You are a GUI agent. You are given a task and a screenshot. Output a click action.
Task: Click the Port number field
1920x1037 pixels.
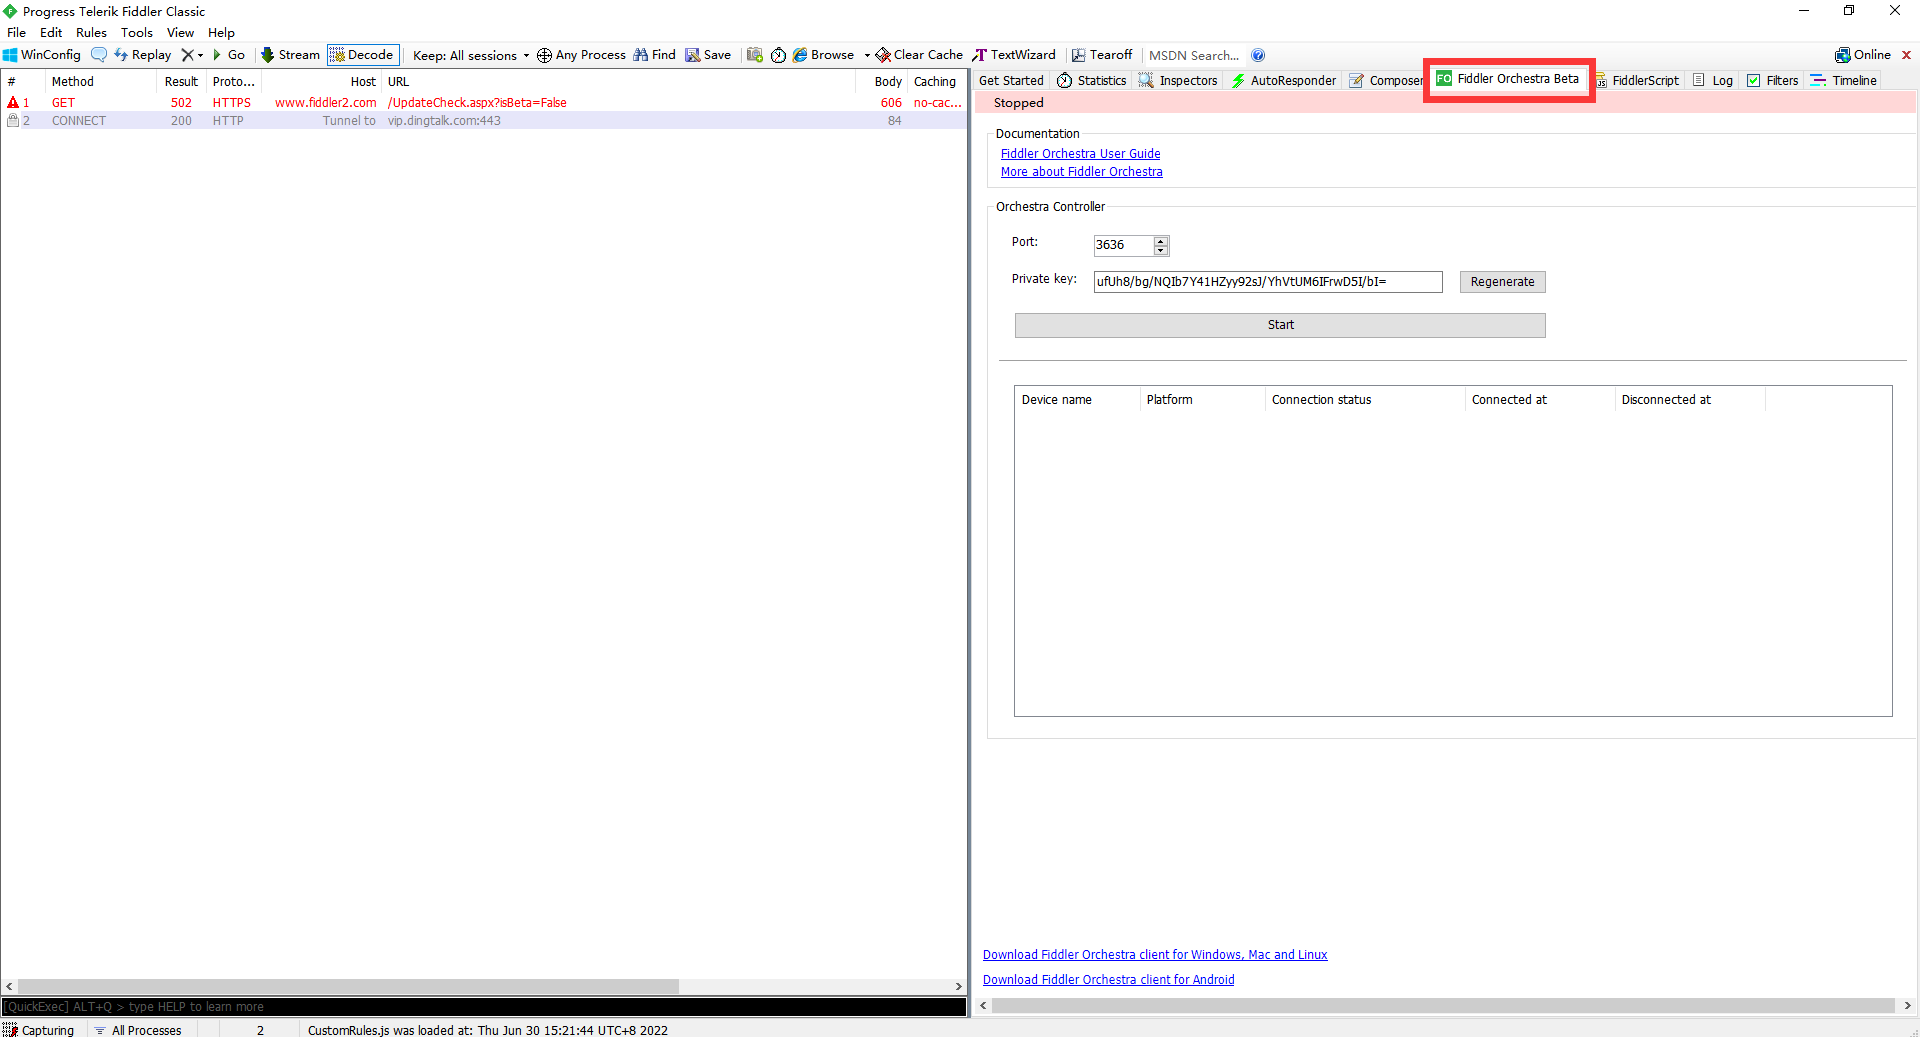1123,245
